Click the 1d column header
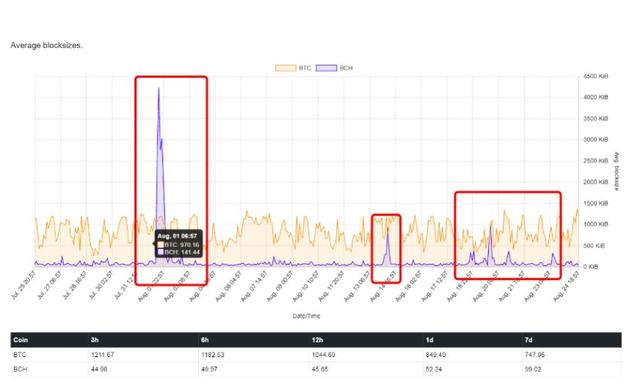Viewport: 640px width, 388px height. coord(429,340)
